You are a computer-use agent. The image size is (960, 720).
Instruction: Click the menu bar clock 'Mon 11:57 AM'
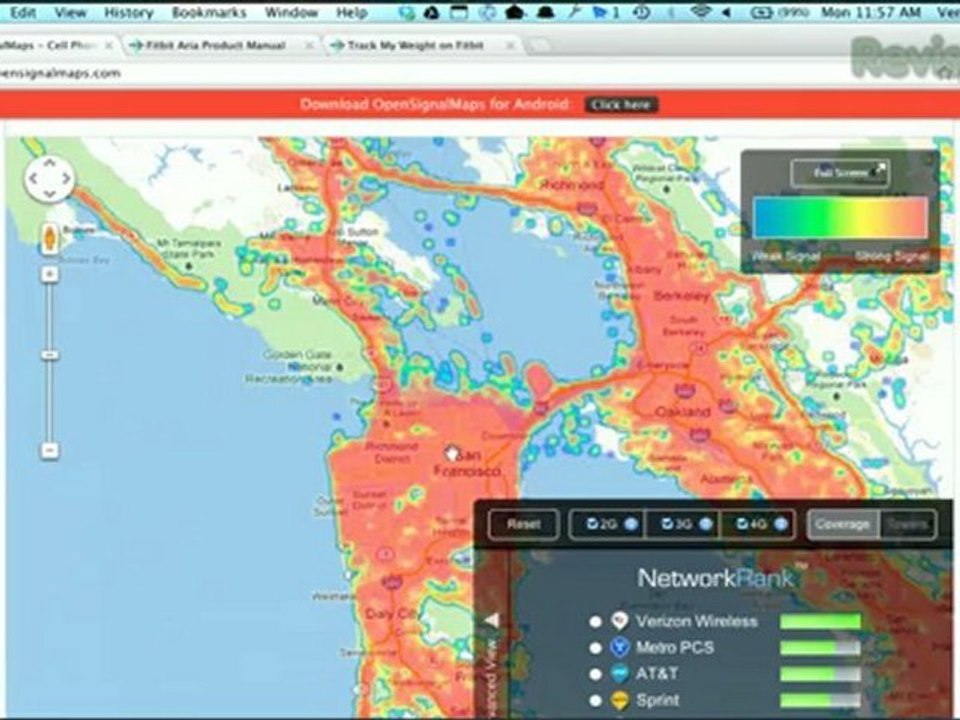[871, 12]
